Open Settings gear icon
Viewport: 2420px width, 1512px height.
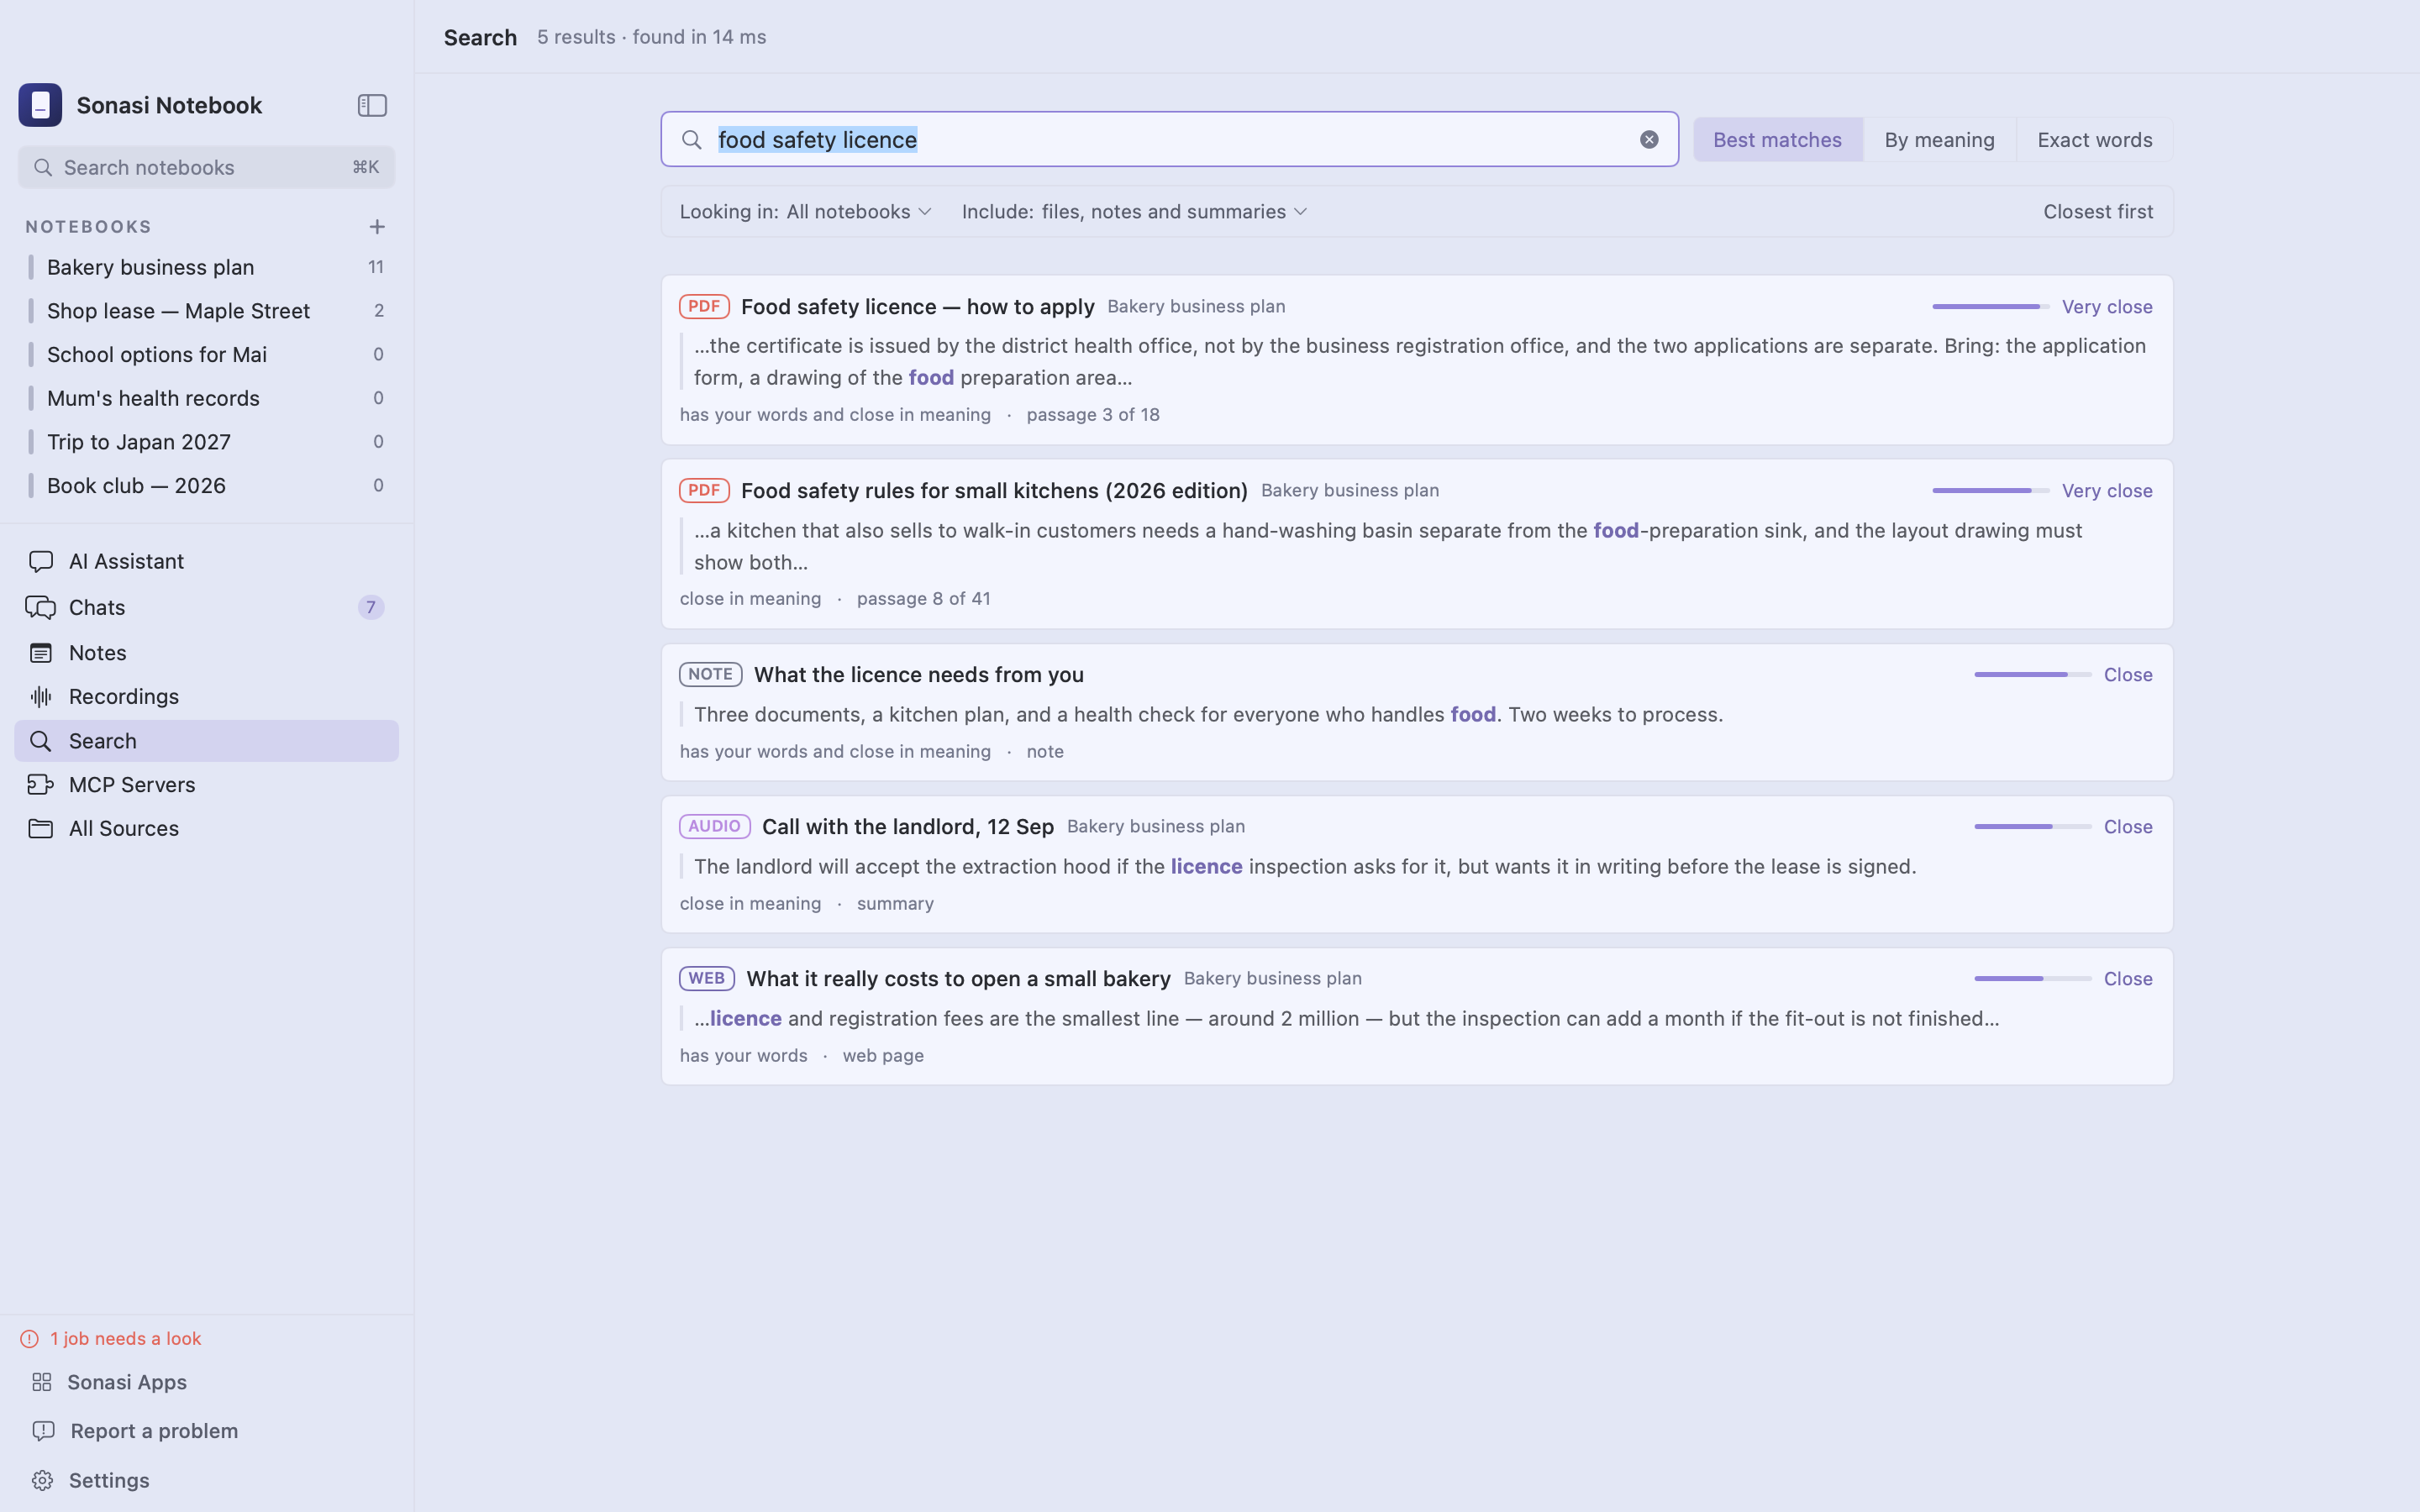(x=42, y=1480)
